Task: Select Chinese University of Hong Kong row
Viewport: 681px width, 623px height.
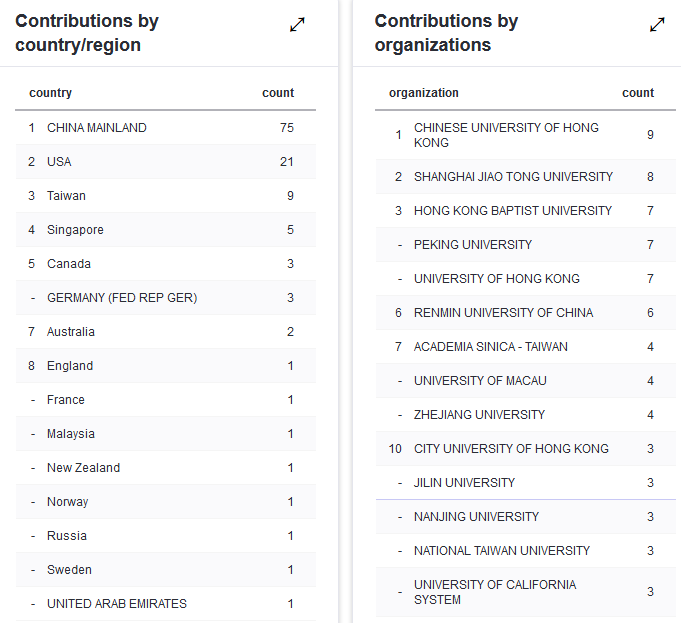Action: pos(506,135)
